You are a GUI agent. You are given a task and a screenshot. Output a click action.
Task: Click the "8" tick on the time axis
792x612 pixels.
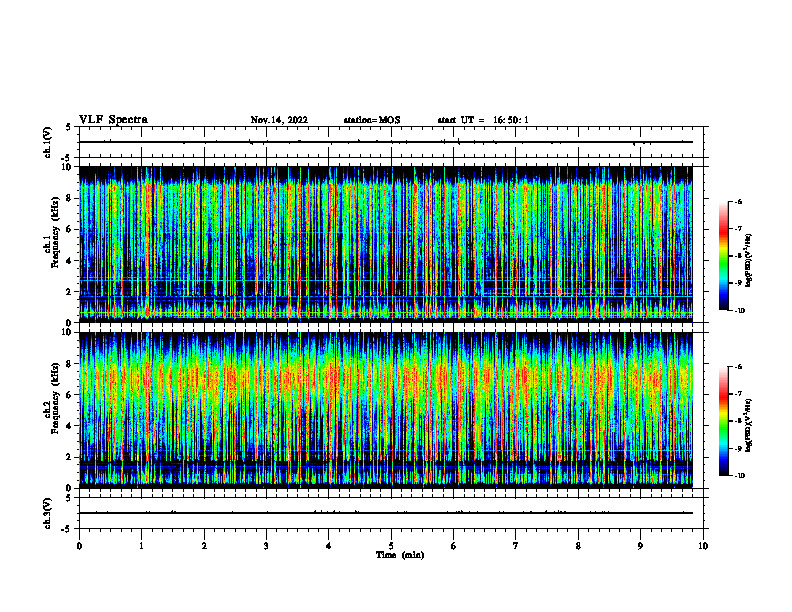tap(578, 546)
